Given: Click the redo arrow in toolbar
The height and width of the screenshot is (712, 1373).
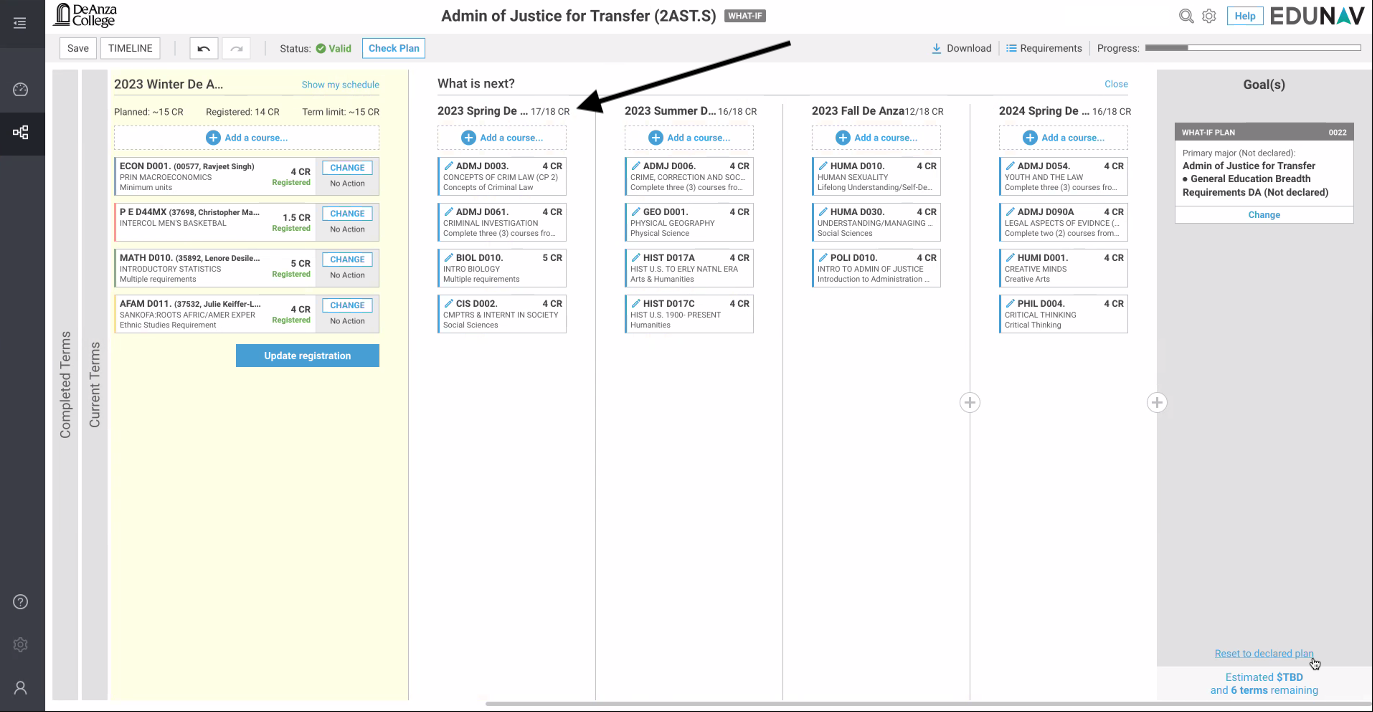Looking at the screenshot, I should click(236, 48).
